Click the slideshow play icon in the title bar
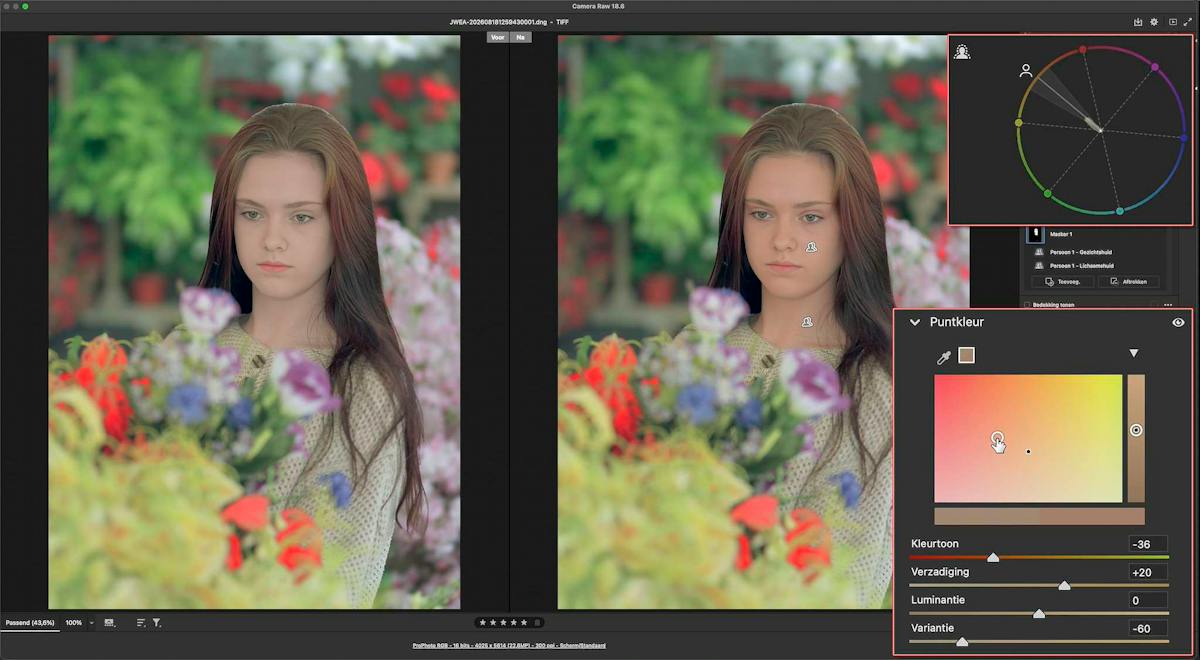This screenshot has height=660, width=1200. tap(1173, 21)
